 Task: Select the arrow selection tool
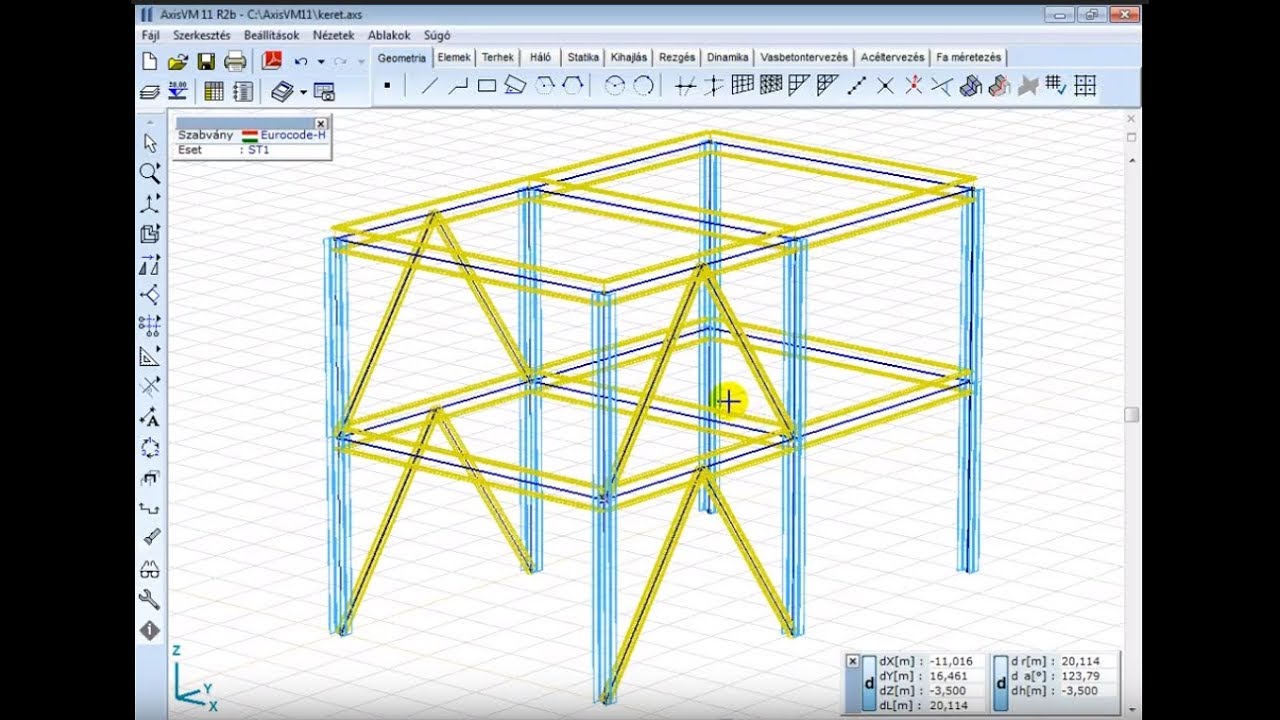click(150, 143)
